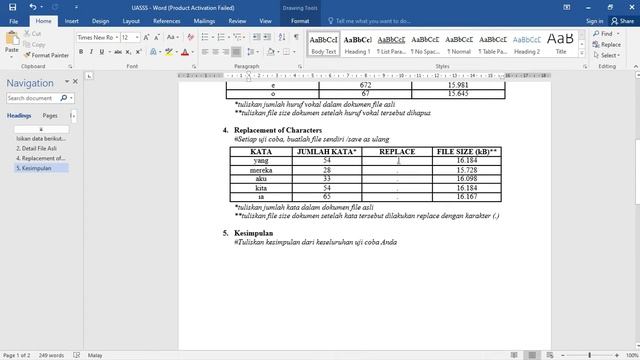This screenshot has height=360, width=640.
Task: Open Navigation pane task options arrow
Action: [67, 82]
